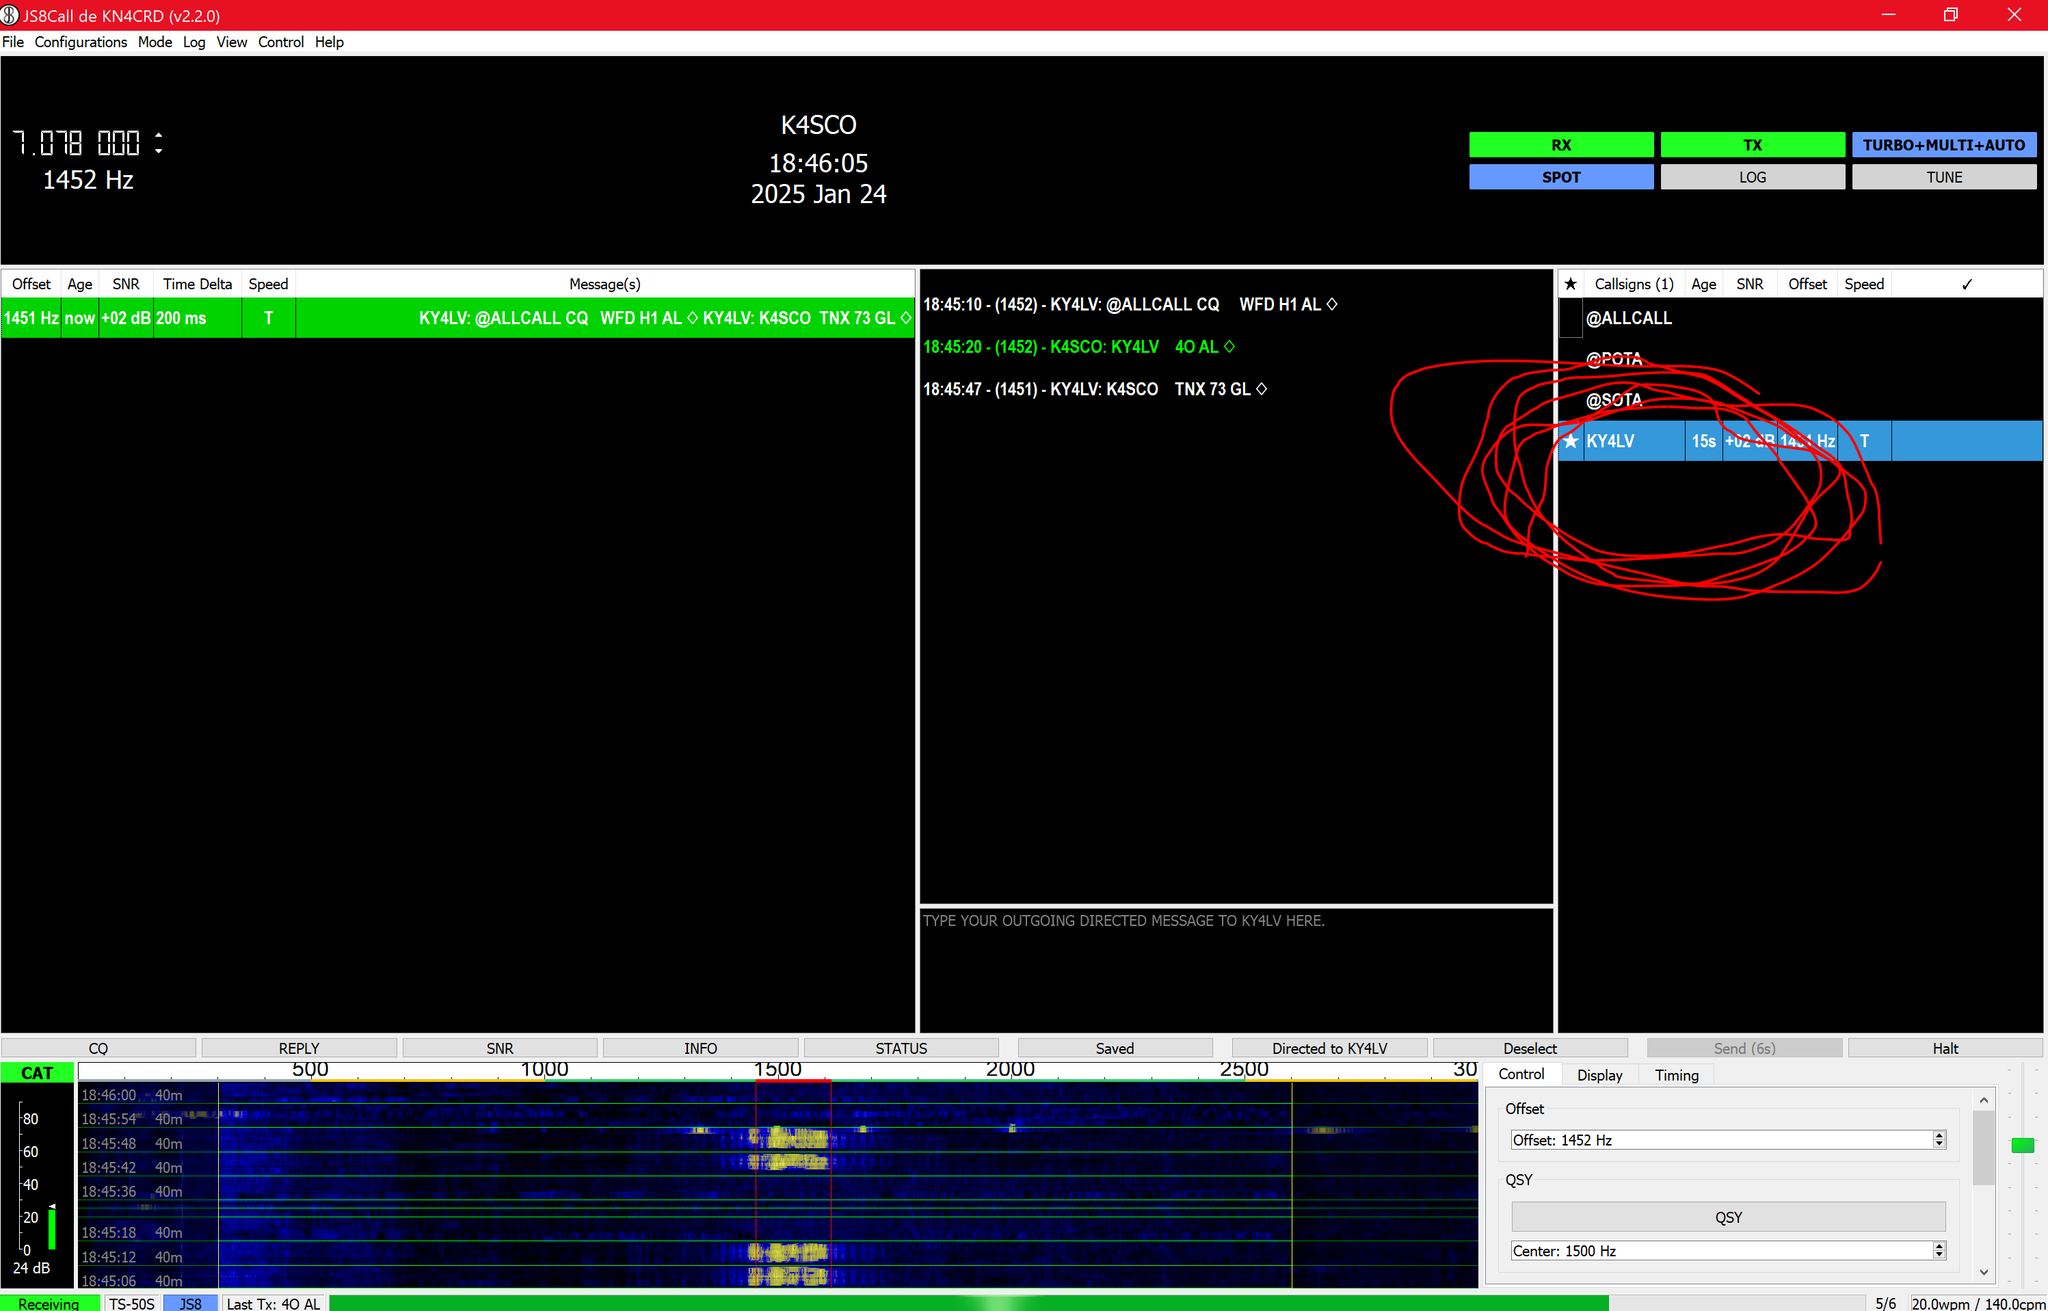This screenshot has width=2048, height=1311.
Task: Toggle the green RX button
Action: pos(1560,145)
